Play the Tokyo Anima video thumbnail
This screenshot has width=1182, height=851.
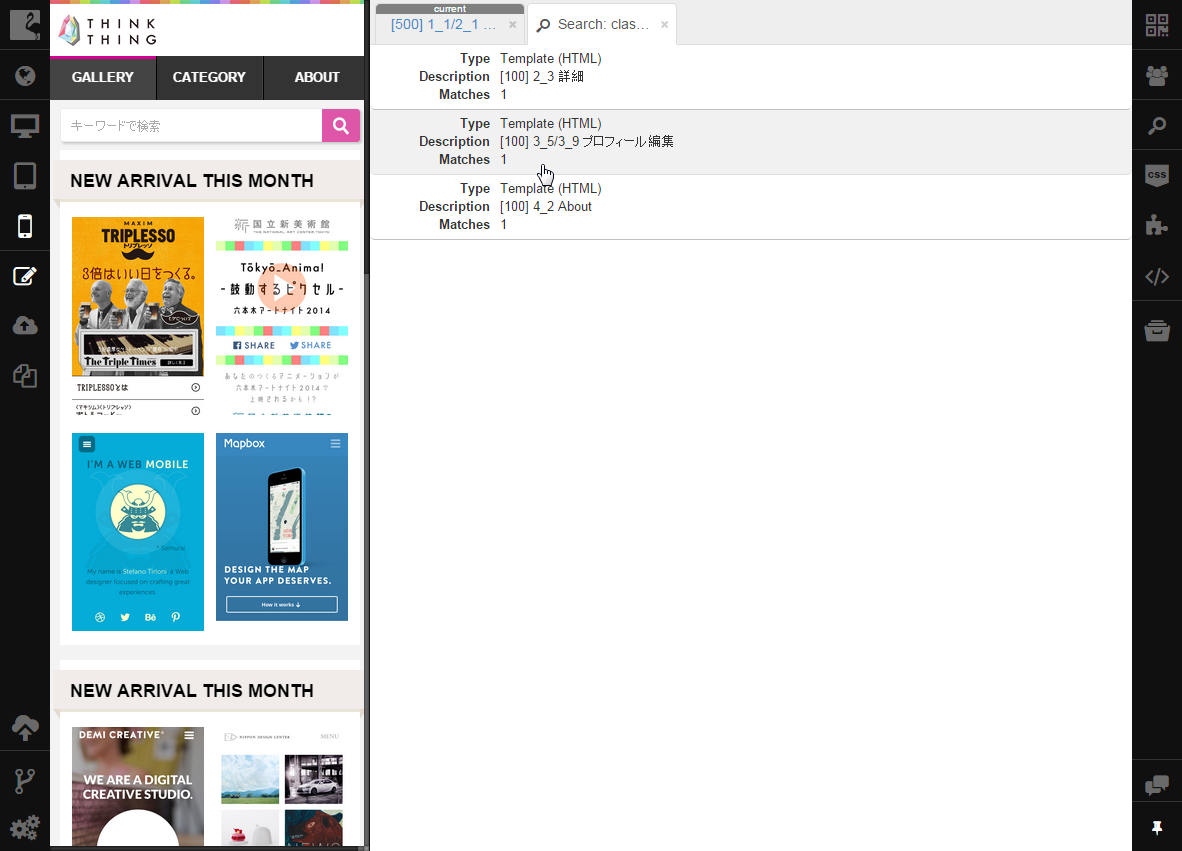pyautogui.click(x=282, y=288)
